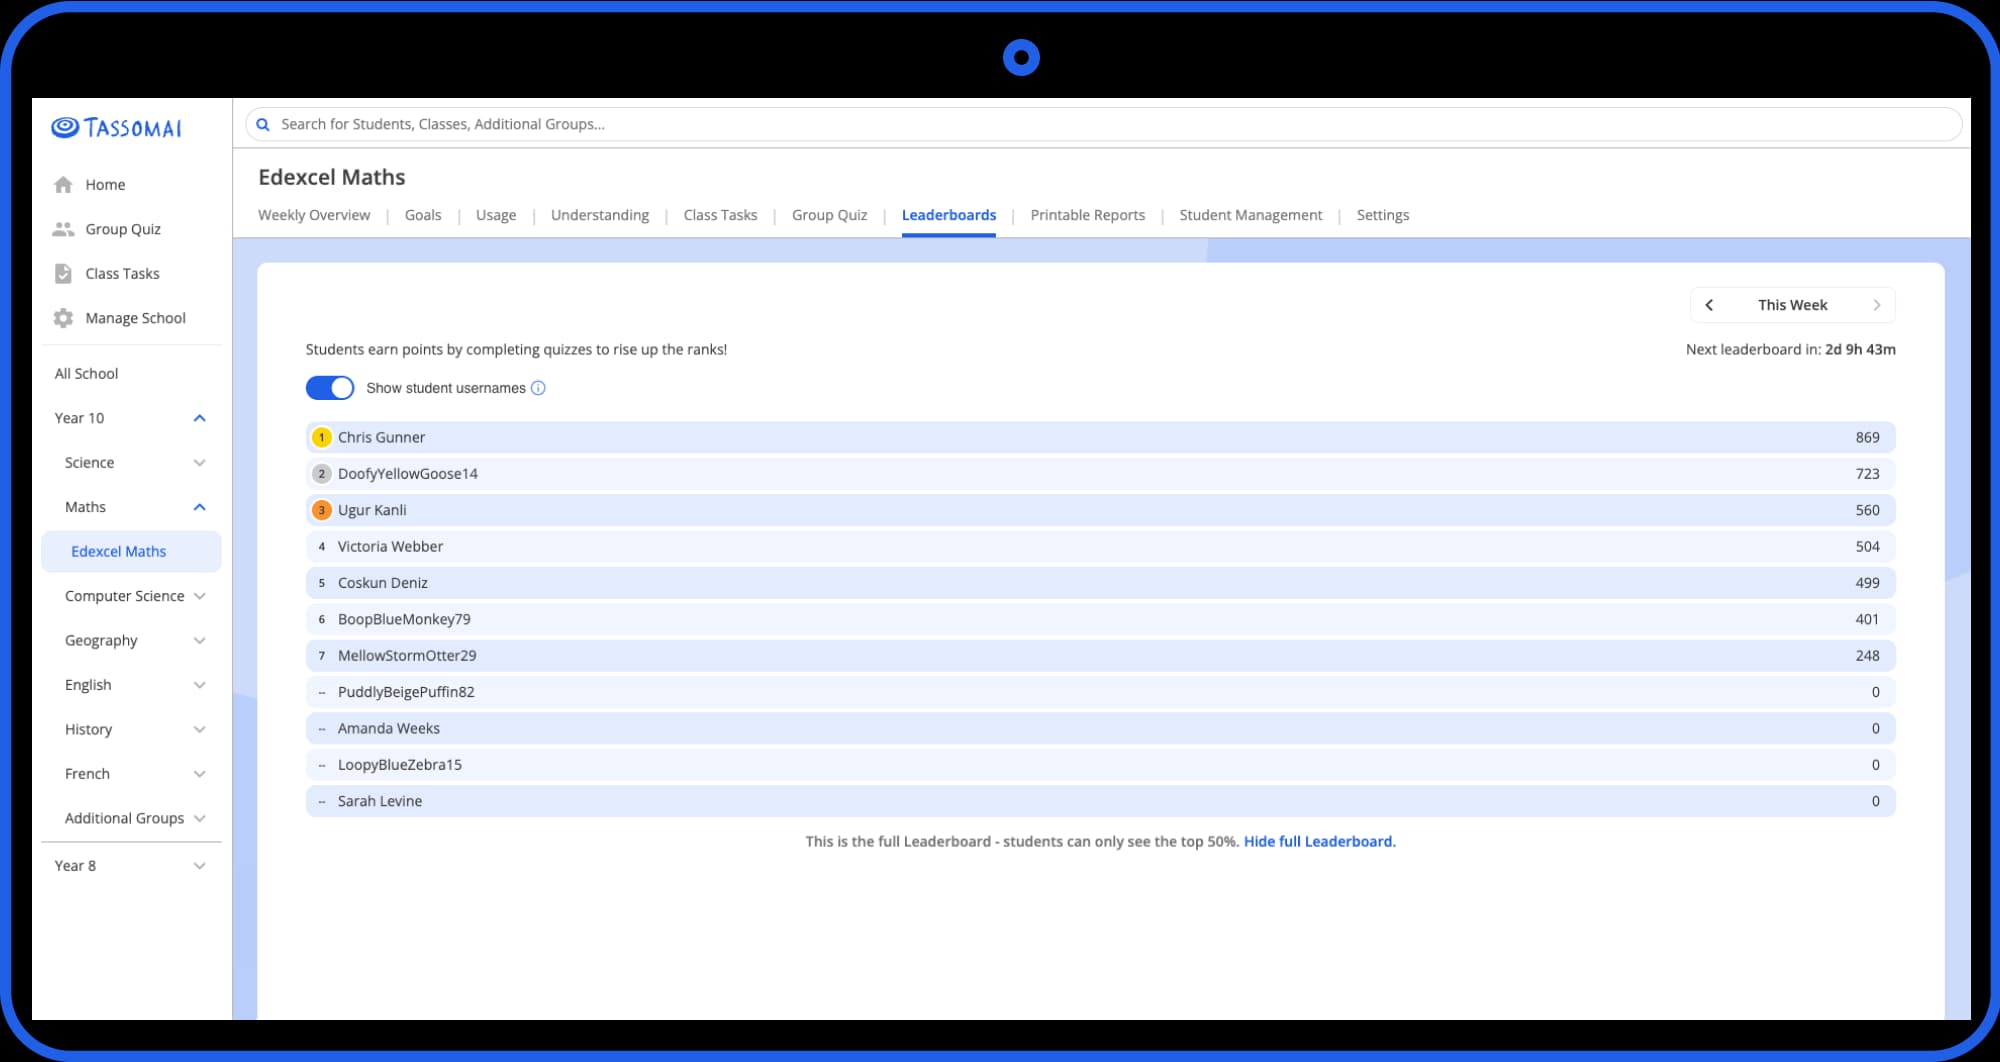Click info icon beside Show student usernames
This screenshot has height=1062, width=2000.
click(538, 388)
